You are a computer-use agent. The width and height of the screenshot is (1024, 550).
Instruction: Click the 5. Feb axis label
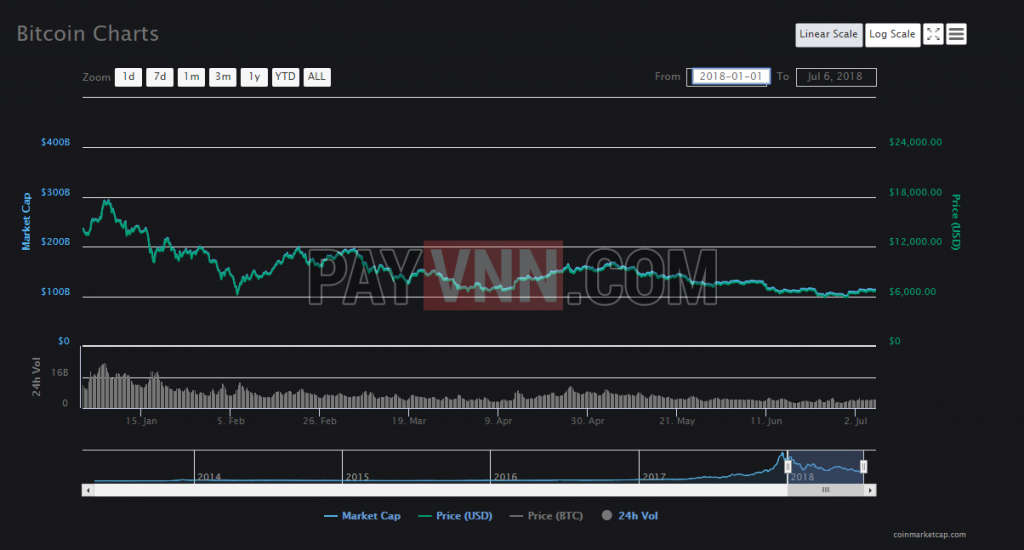pyautogui.click(x=231, y=421)
